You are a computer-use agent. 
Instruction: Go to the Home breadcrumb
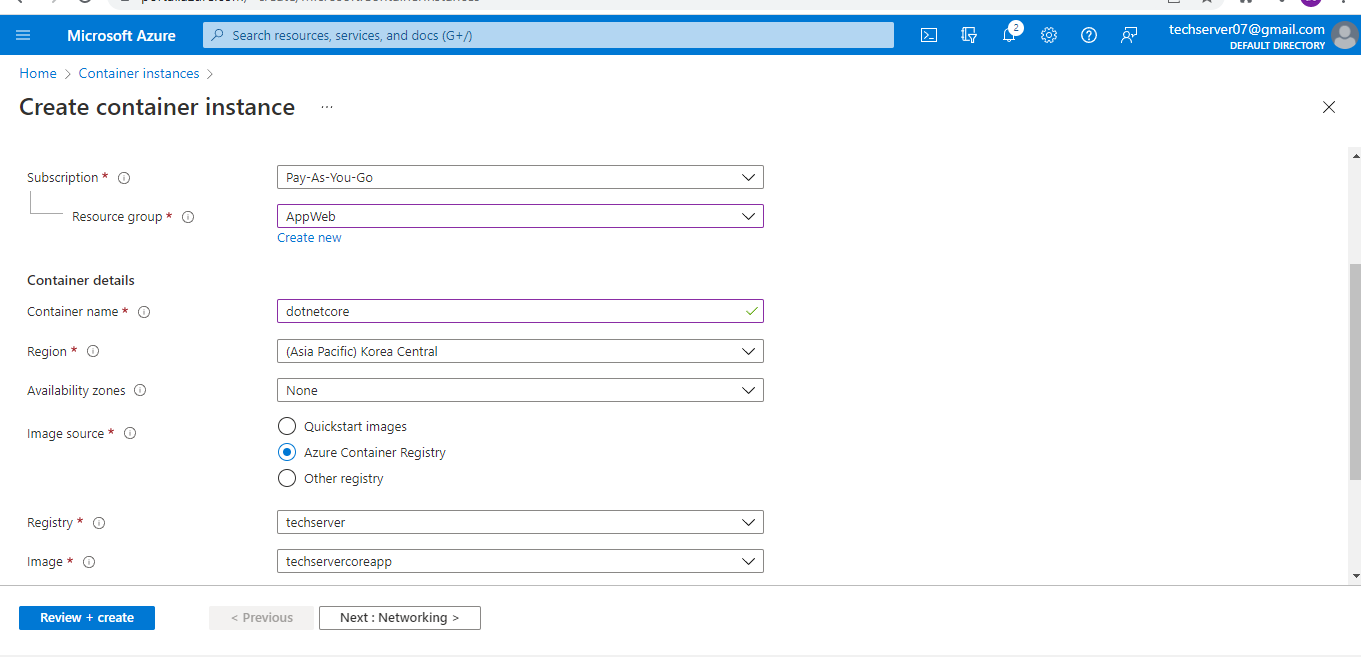pos(38,73)
